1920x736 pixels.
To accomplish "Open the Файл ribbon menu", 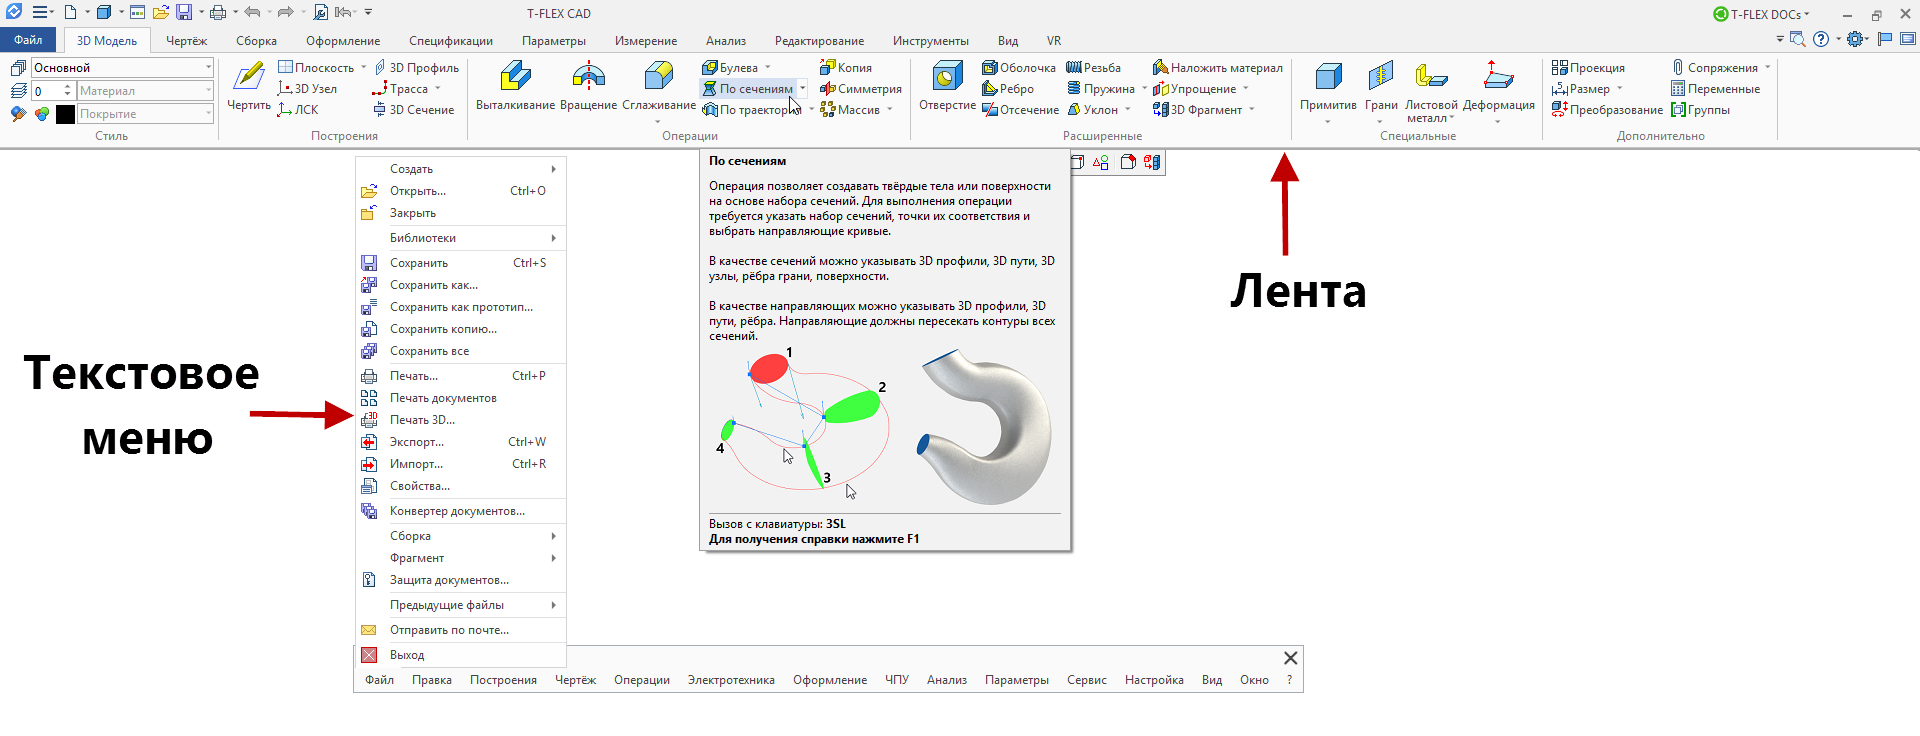I will point(28,40).
